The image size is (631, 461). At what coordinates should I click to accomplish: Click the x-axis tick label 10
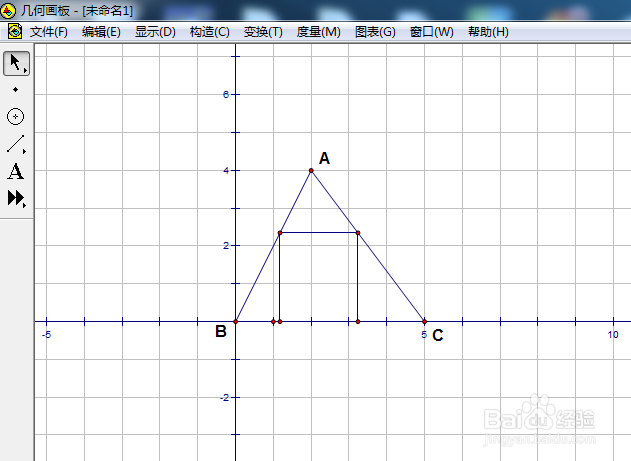point(613,335)
